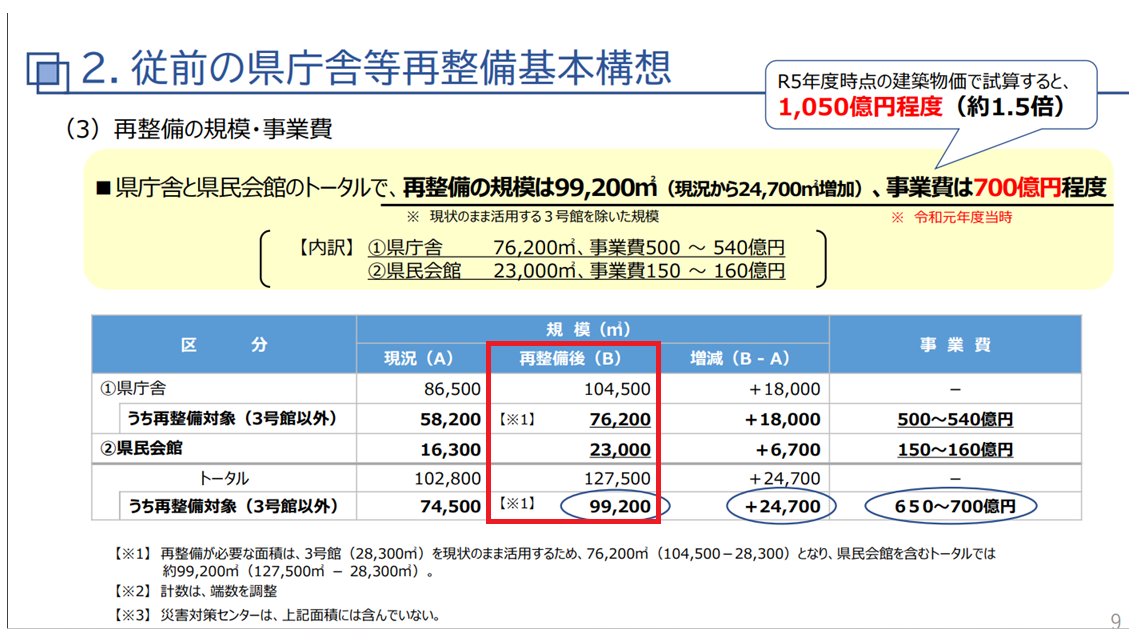1144x641 pixels.
Task: Select underlined '150～160億円' in the table
Action: (x=955, y=450)
